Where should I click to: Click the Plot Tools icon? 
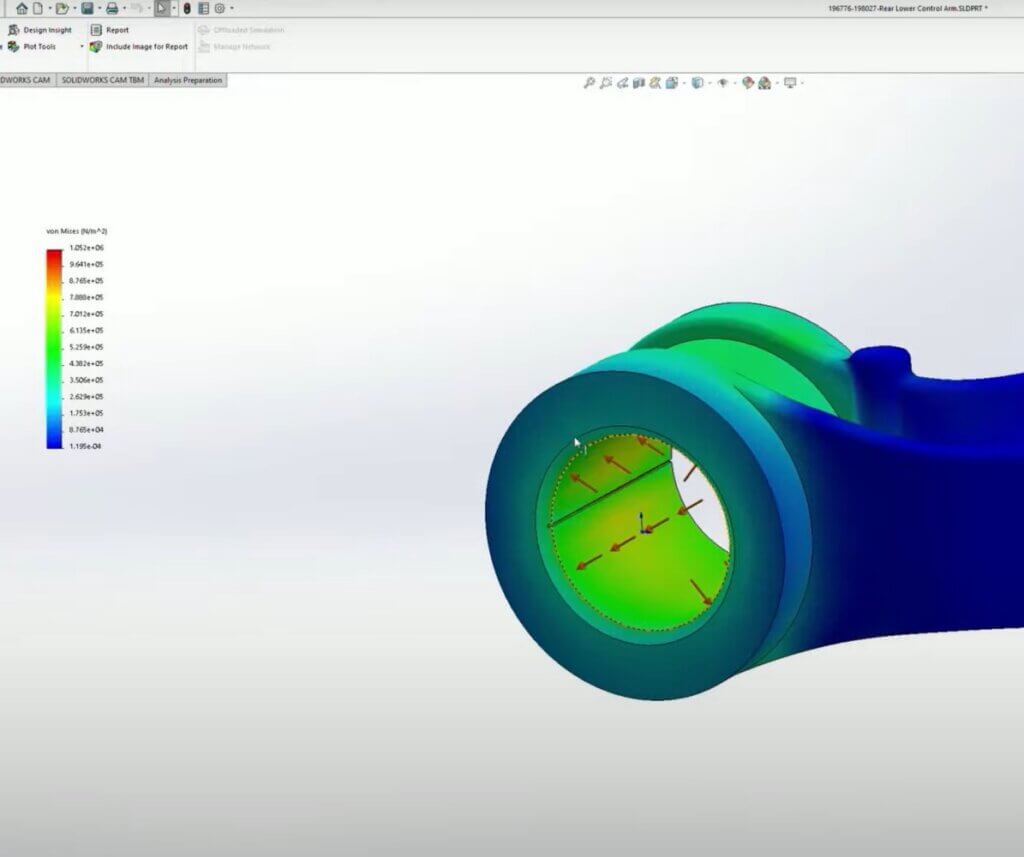pyautogui.click(x=14, y=46)
